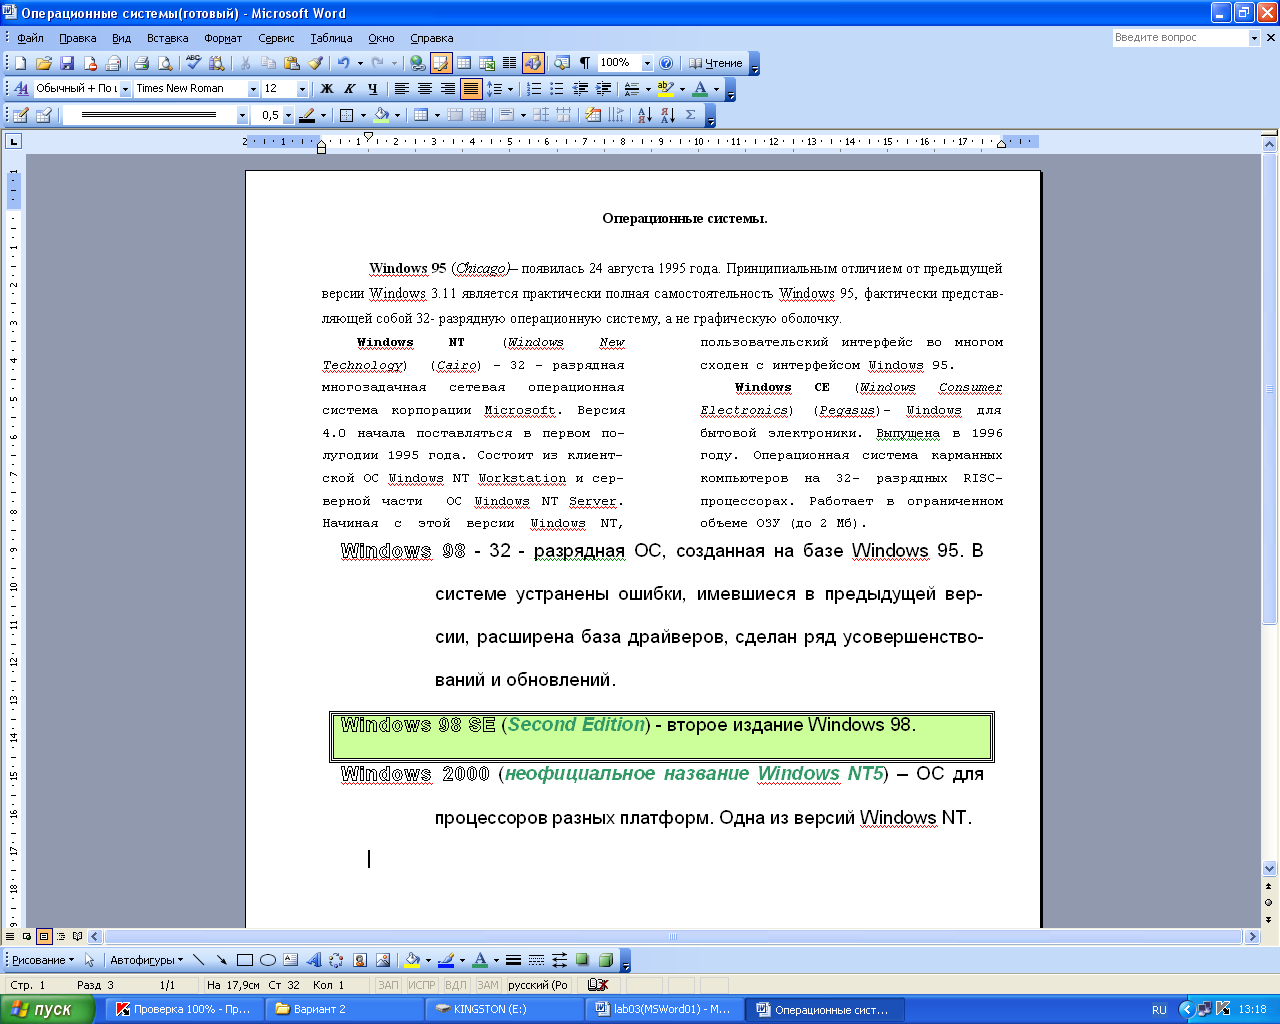Open the line weight 0,5 dropdown
The width and height of the screenshot is (1280, 1024).
click(289, 115)
